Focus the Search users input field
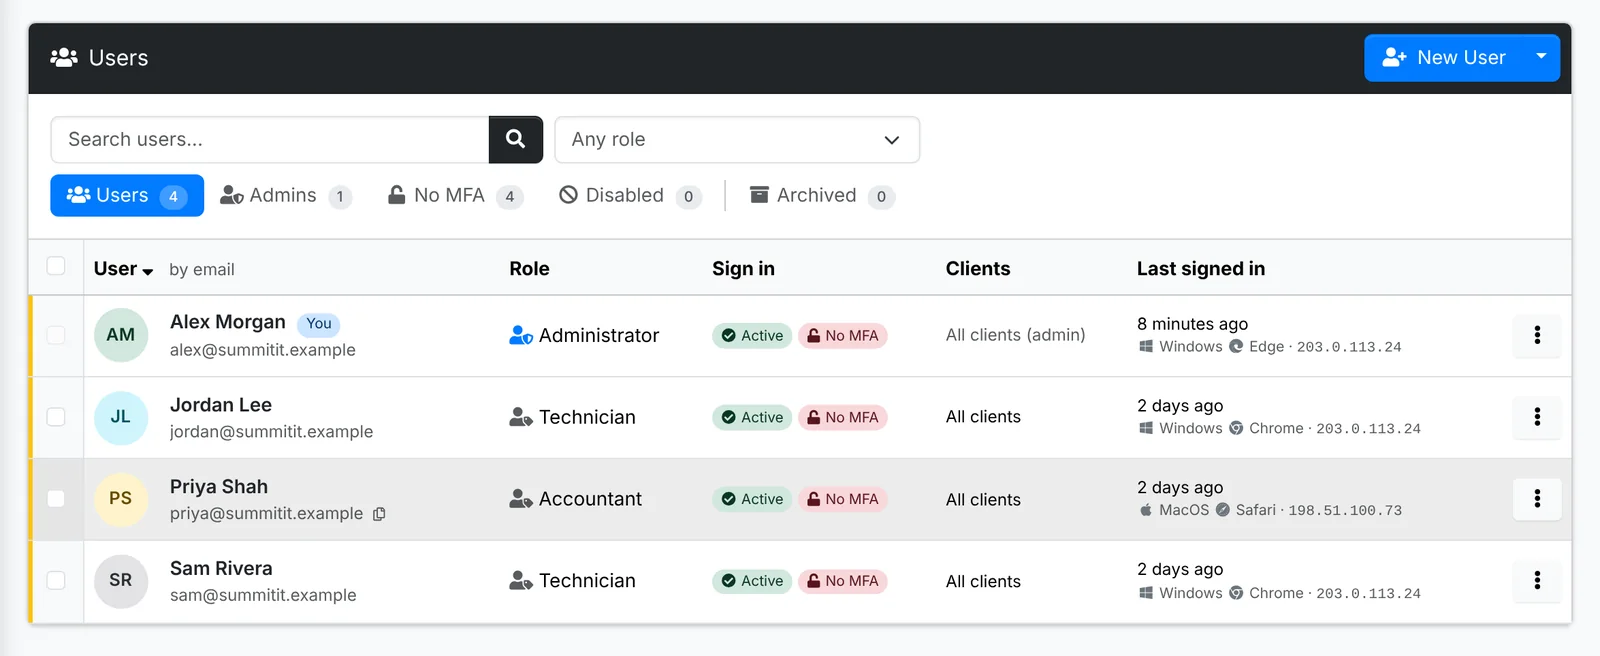 (x=270, y=139)
